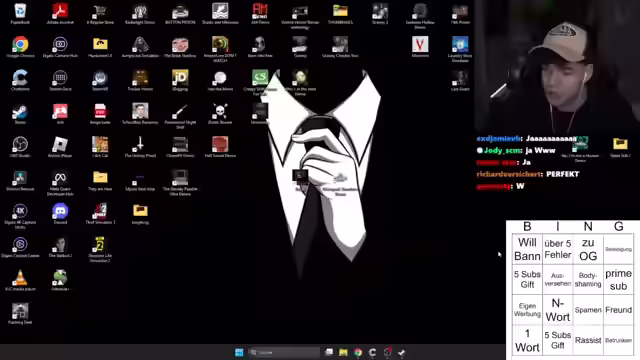This screenshot has width=640, height=360.
Task: Switch to Chrome in the taskbar
Action: (358, 352)
